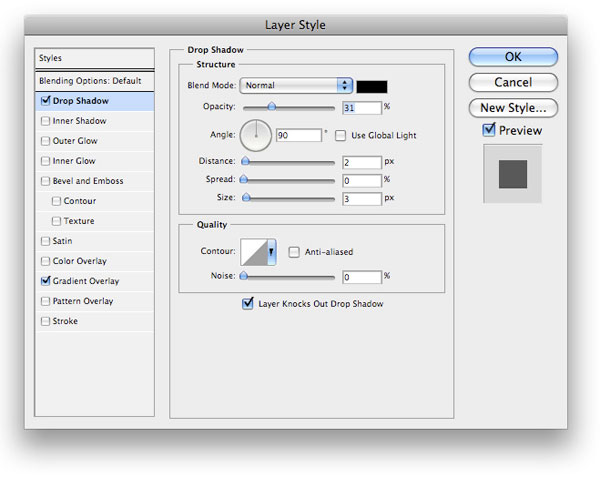Click the black shadow color swatch

[372, 87]
